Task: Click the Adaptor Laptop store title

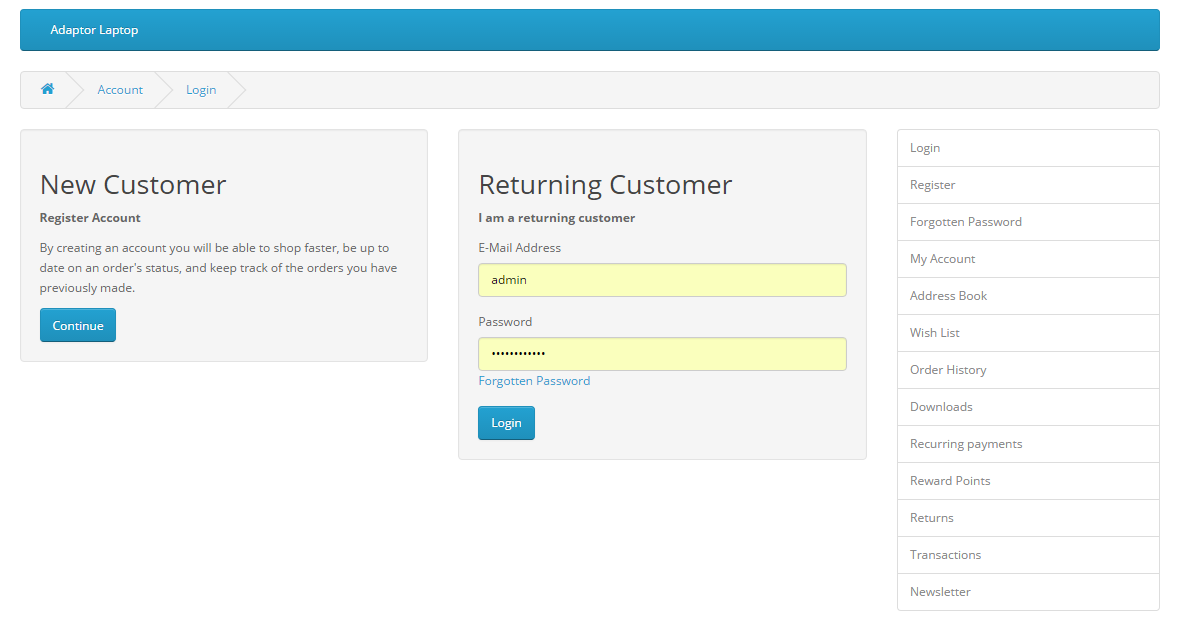Action: pos(94,29)
